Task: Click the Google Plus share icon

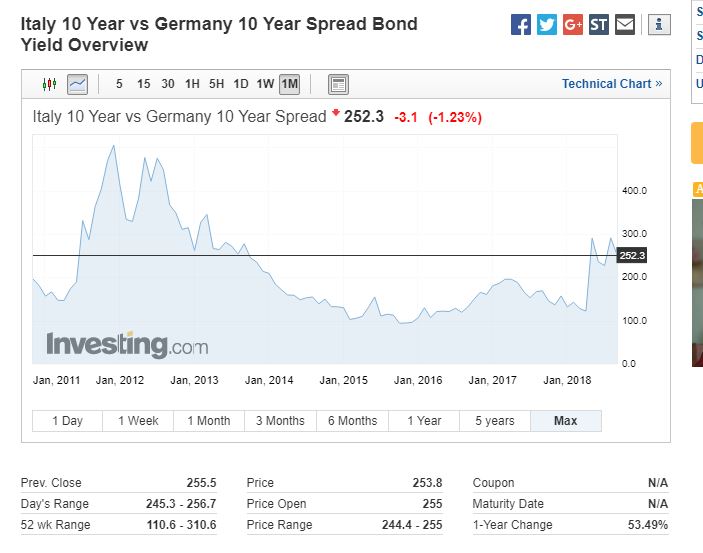Action: point(573,25)
